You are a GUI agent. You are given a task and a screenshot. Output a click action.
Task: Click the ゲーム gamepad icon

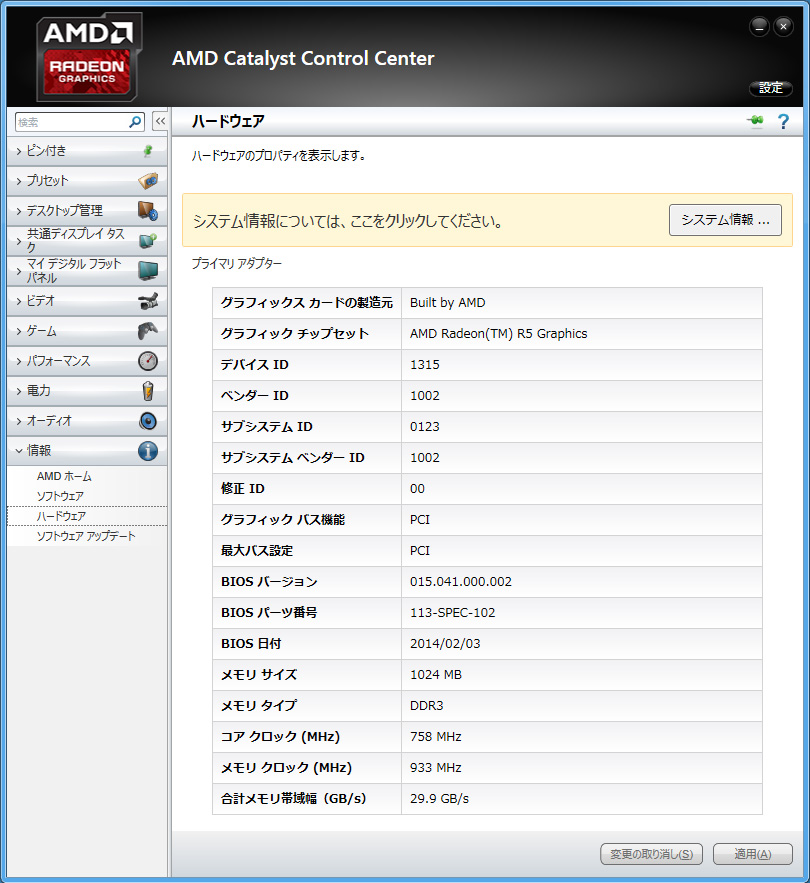pos(148,331)
